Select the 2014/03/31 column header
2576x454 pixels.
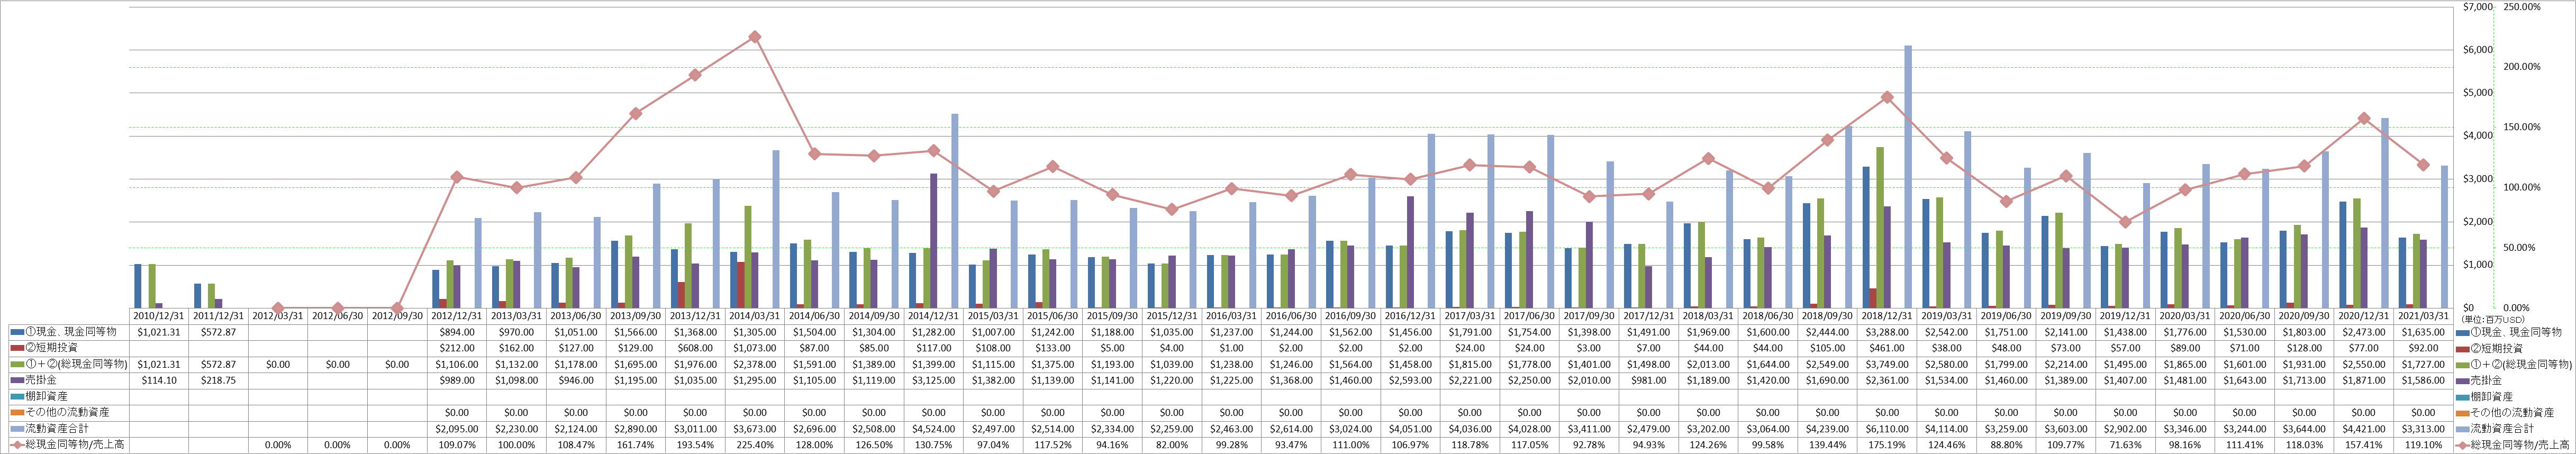tap(754, 316)
